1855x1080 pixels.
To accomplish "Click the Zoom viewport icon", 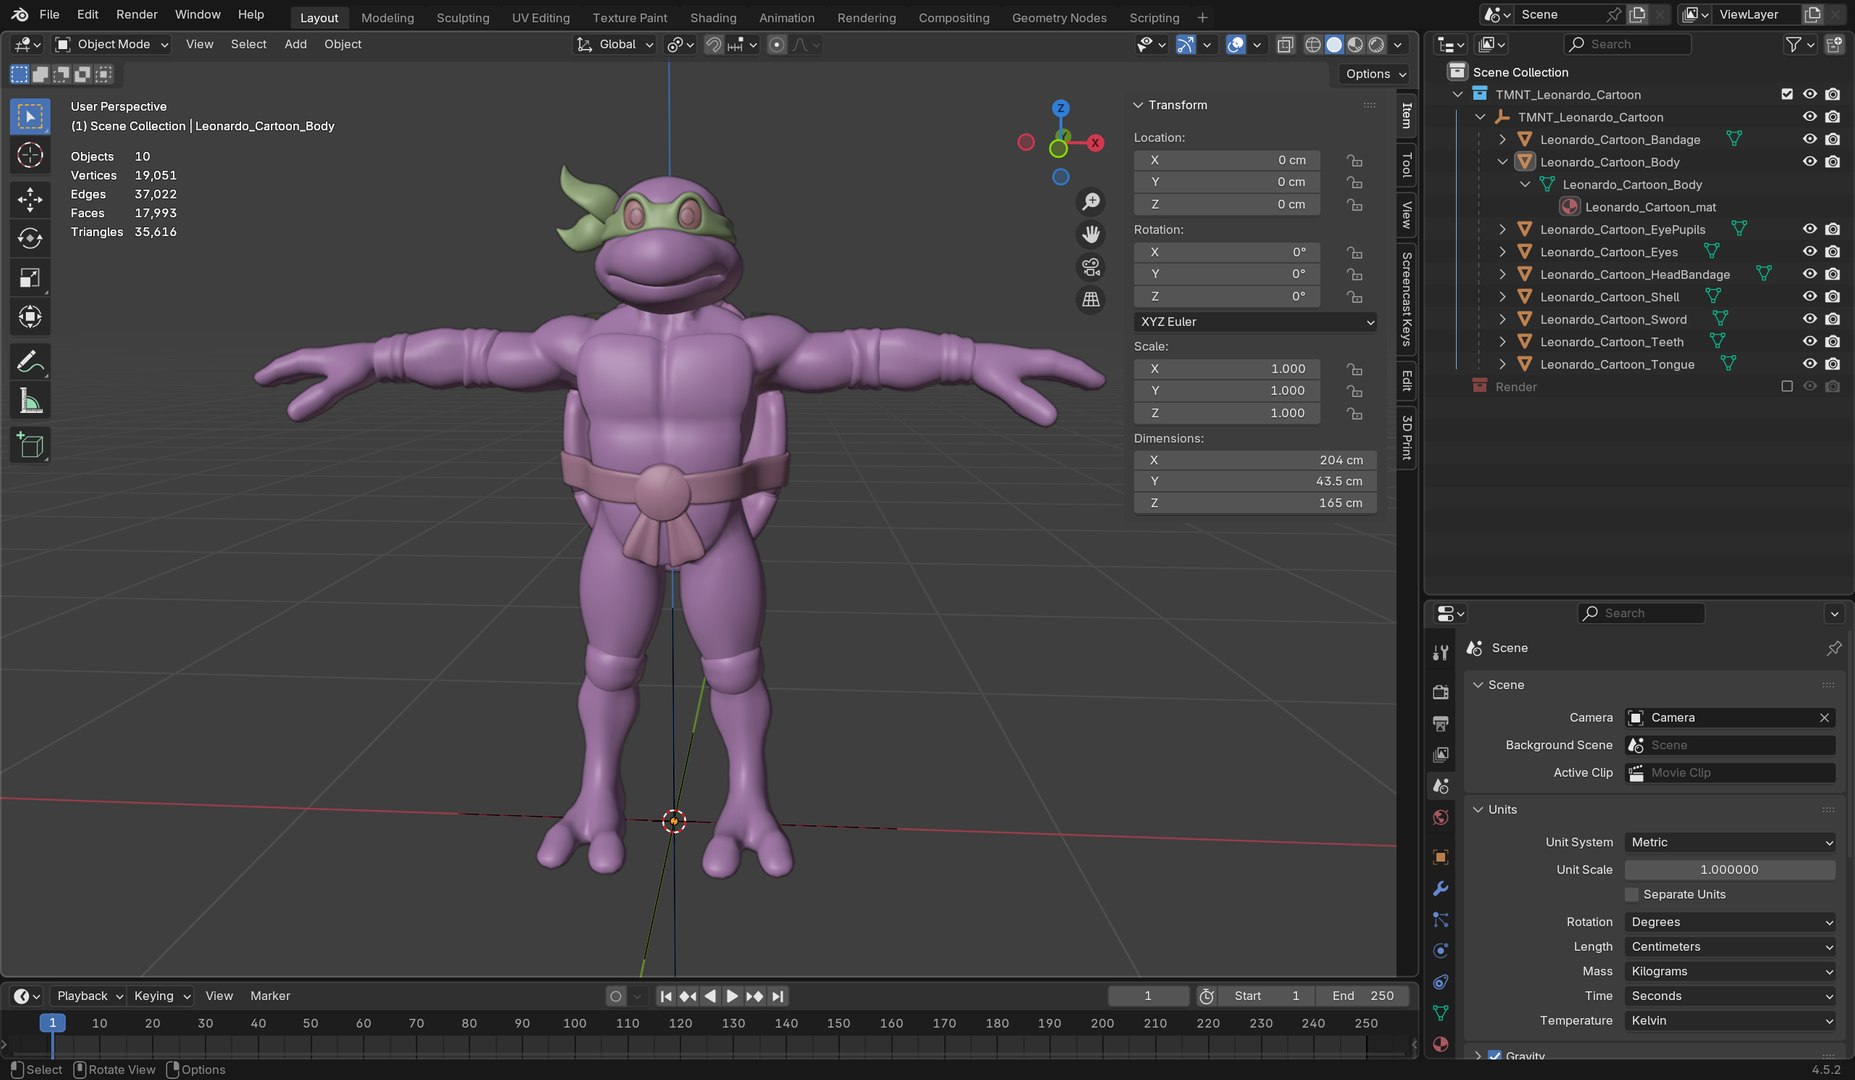I will 1091,202.
